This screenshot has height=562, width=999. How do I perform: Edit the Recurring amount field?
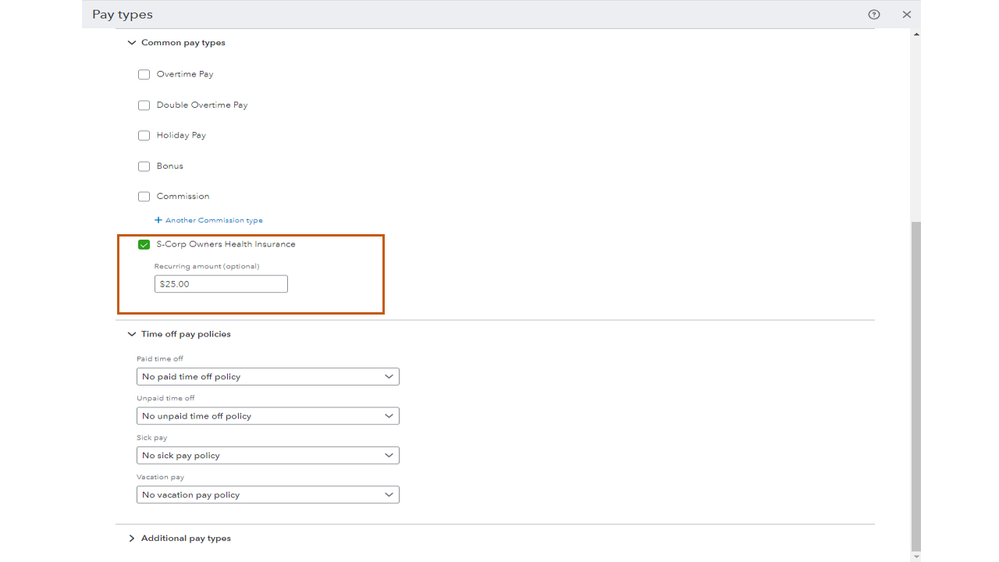tap(221, 284)
